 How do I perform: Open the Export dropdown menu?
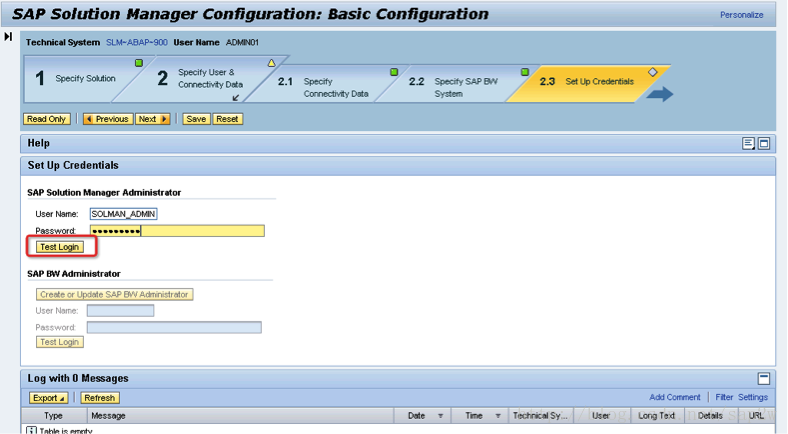coord(49,398)
